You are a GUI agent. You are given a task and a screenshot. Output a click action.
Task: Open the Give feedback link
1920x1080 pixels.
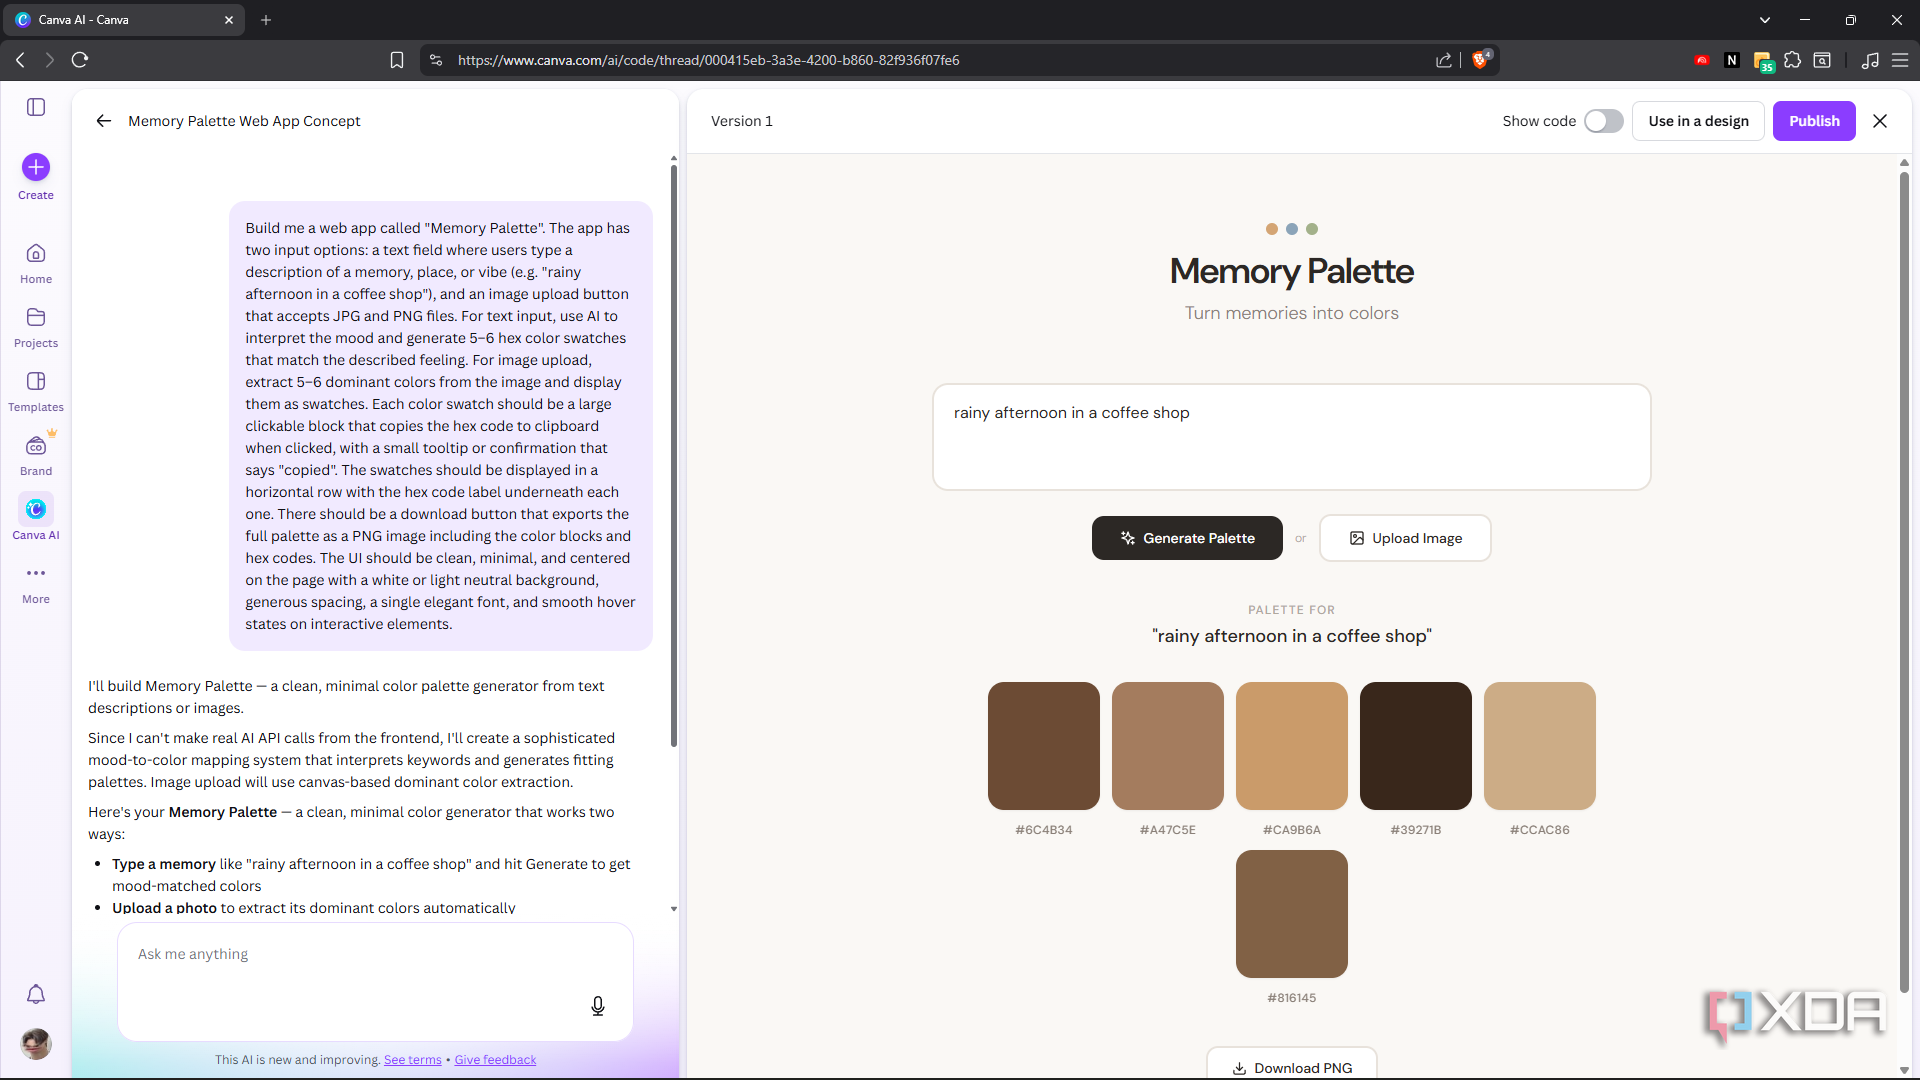pos(495,1060)
